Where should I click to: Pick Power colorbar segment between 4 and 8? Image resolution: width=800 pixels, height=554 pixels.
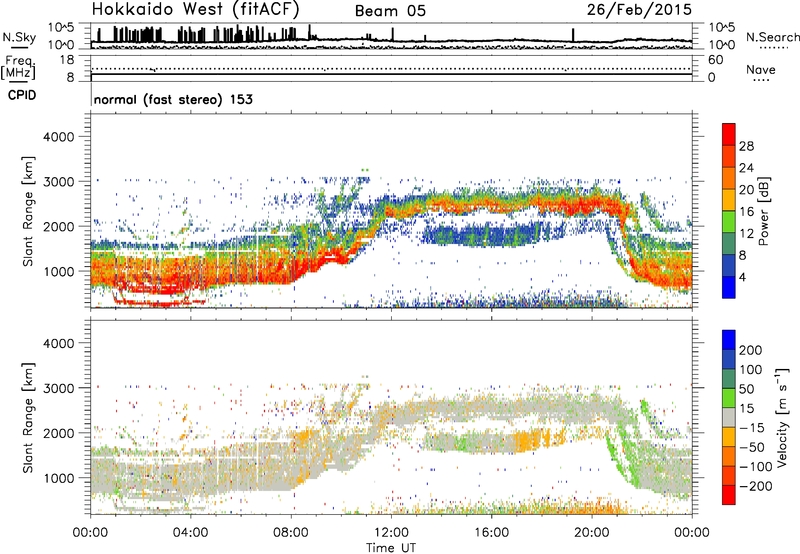coord(729,266)
